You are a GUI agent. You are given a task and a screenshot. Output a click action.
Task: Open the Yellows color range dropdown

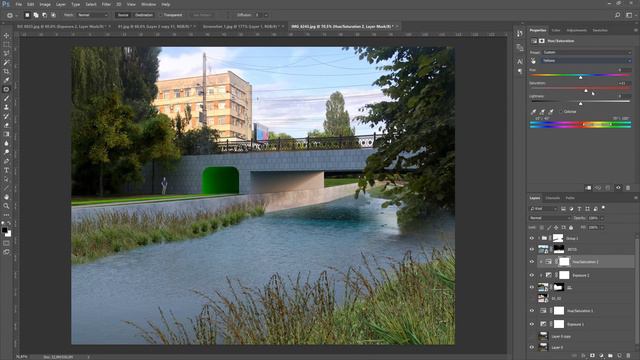[587, 61]
